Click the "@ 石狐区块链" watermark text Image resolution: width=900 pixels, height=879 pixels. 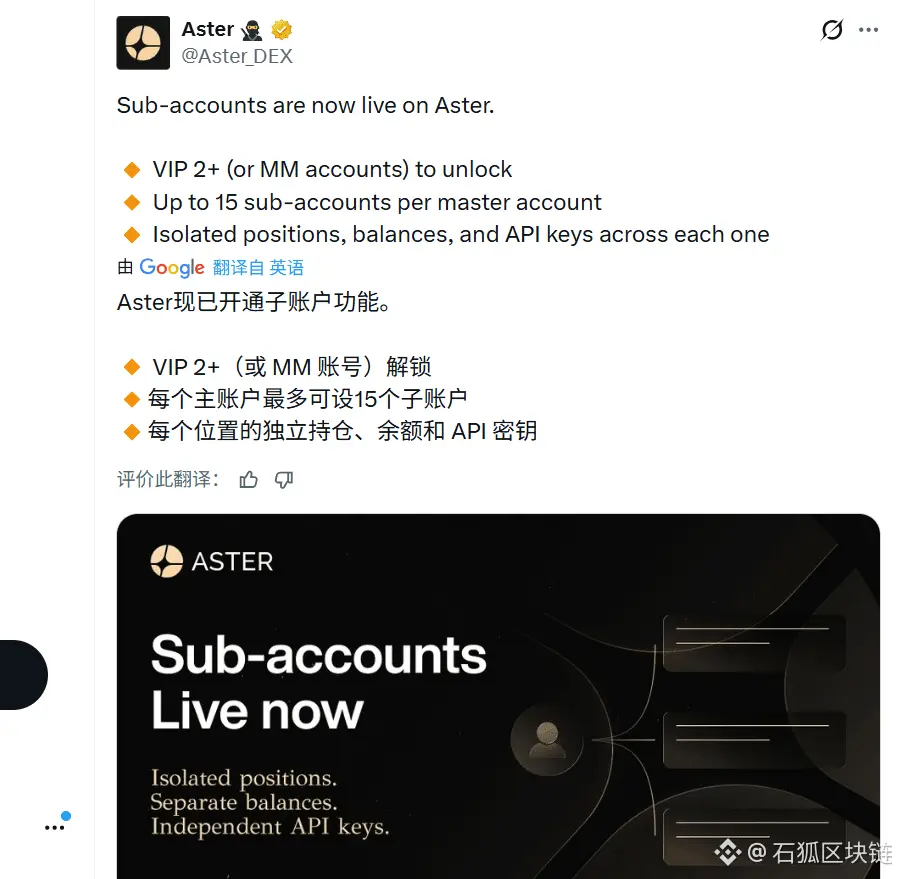[820, 853]
